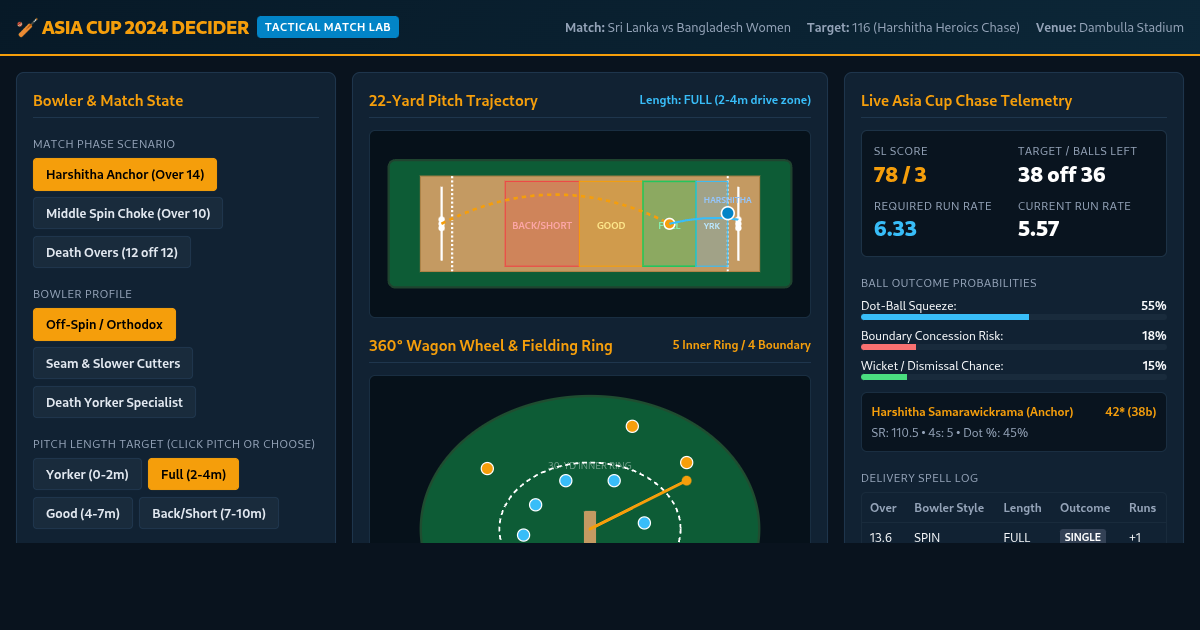The image size is (1200, 630).
Task: Click the FULL length cell in spell log
Action: tap(1017, 537)
